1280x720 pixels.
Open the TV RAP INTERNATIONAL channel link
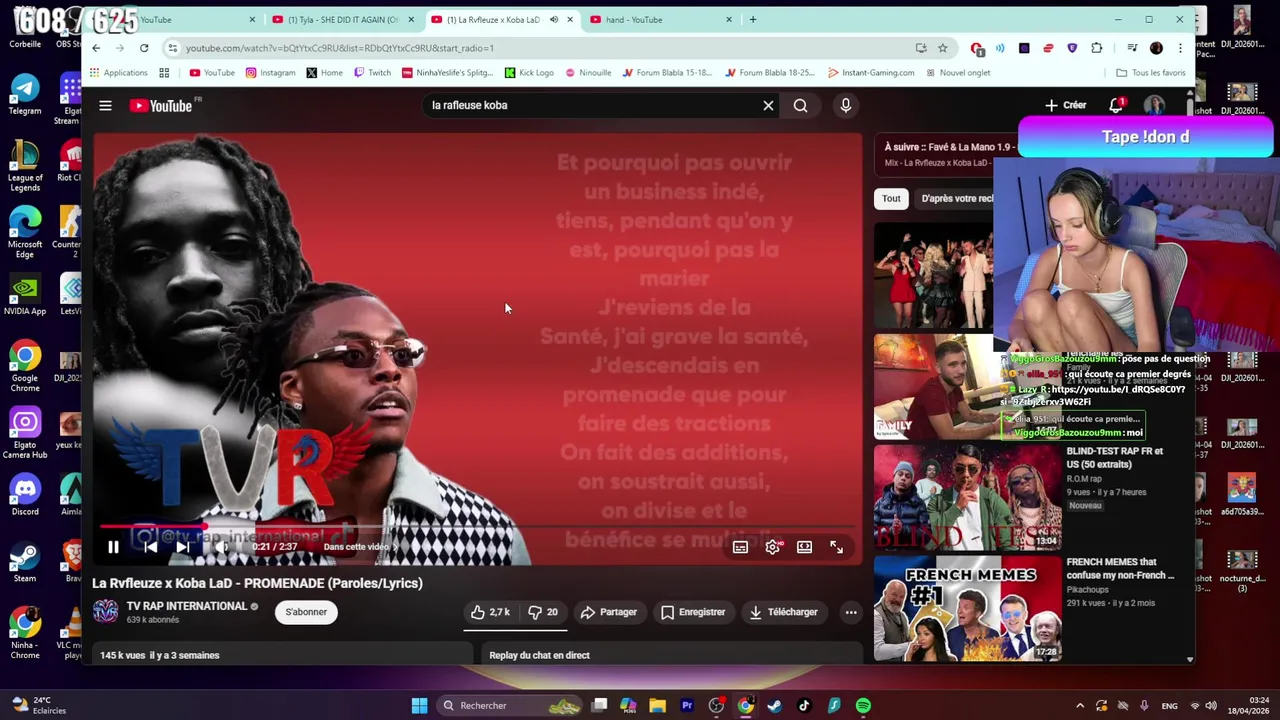point(187,606)
